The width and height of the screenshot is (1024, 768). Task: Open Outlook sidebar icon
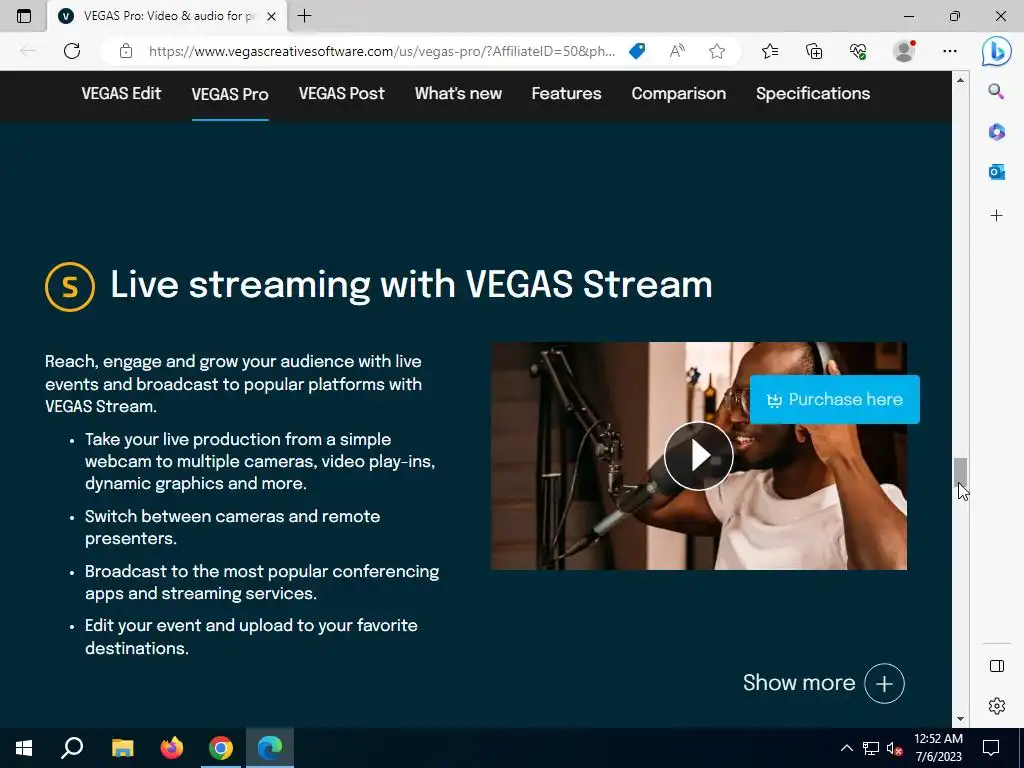point(997,172)
